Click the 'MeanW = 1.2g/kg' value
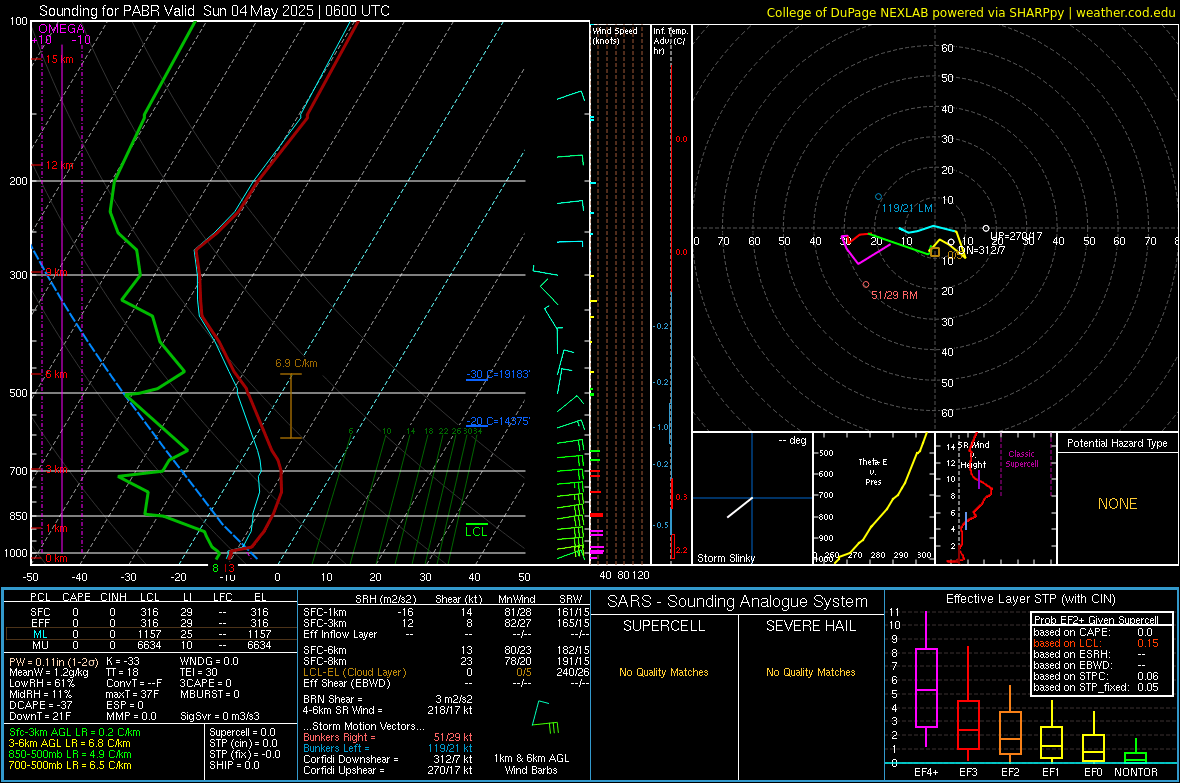The height and width of the screenshot is (783, 1180). click(x=49, y=672)
